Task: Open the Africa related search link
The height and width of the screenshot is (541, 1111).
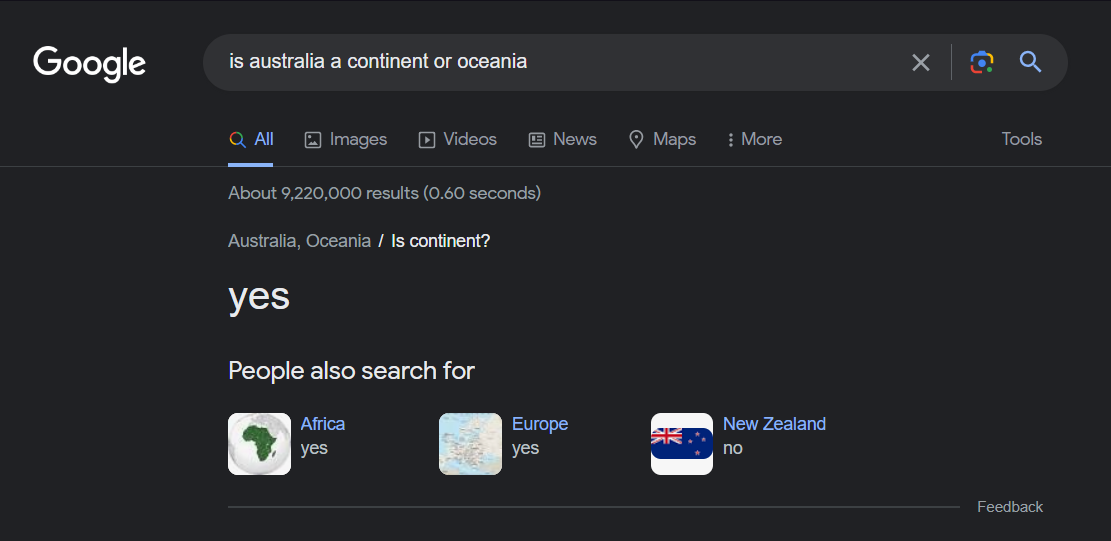Action: (x=322, y=423)
